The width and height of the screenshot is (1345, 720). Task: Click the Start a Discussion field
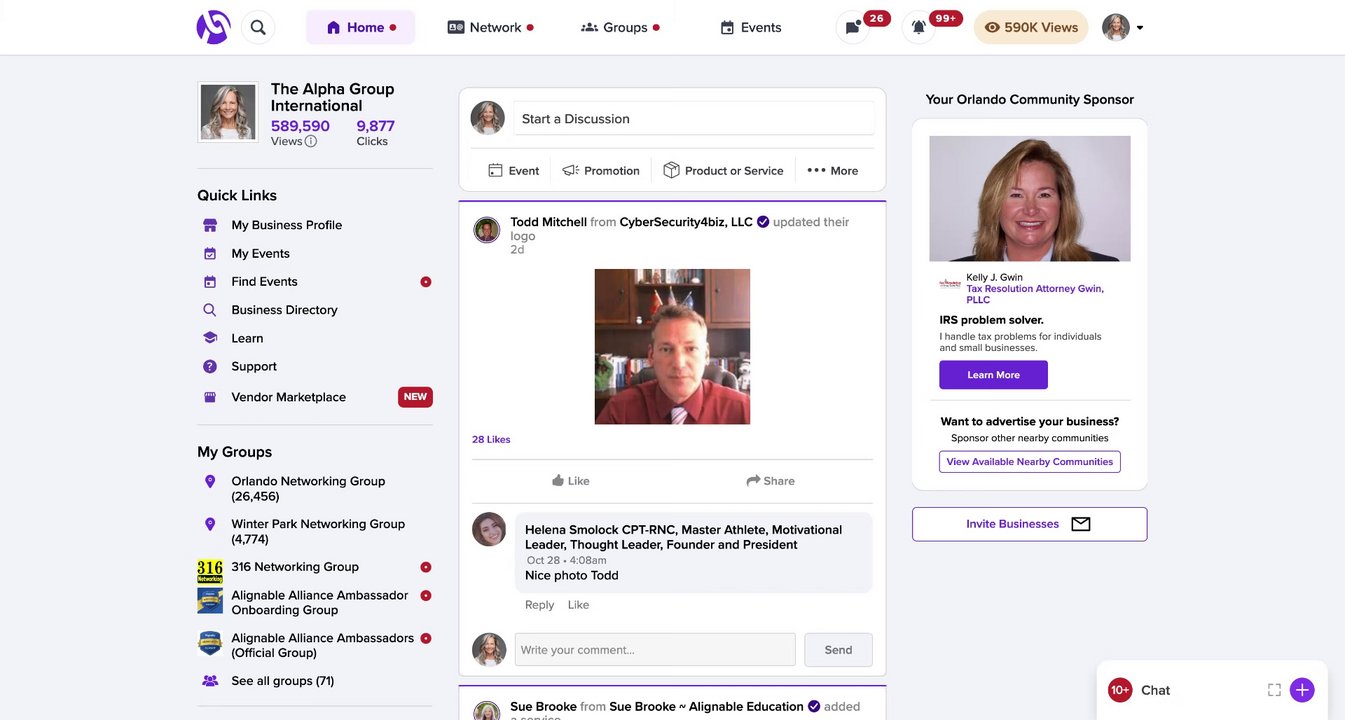(694, 118)
